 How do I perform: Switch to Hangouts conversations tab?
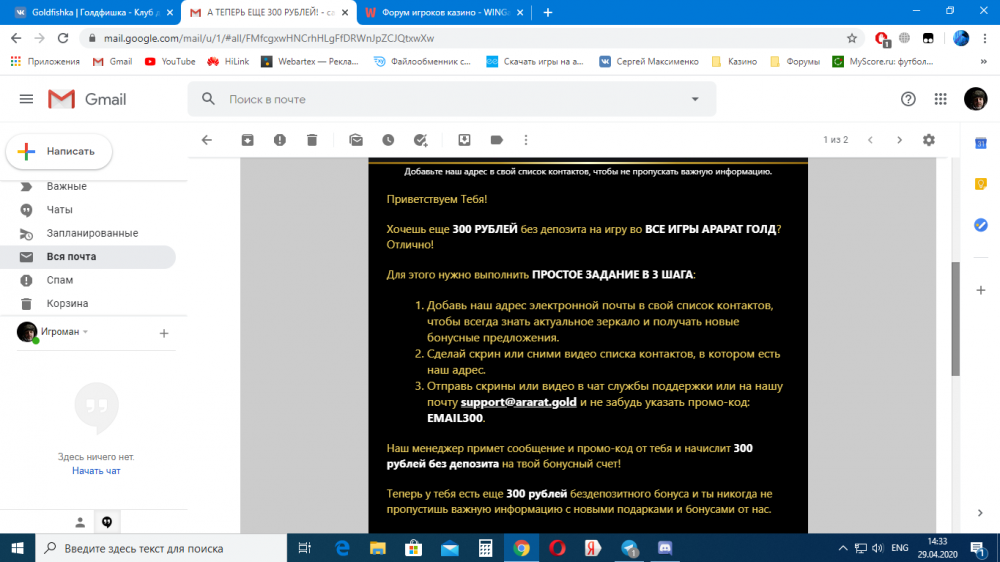coord(107,522)
